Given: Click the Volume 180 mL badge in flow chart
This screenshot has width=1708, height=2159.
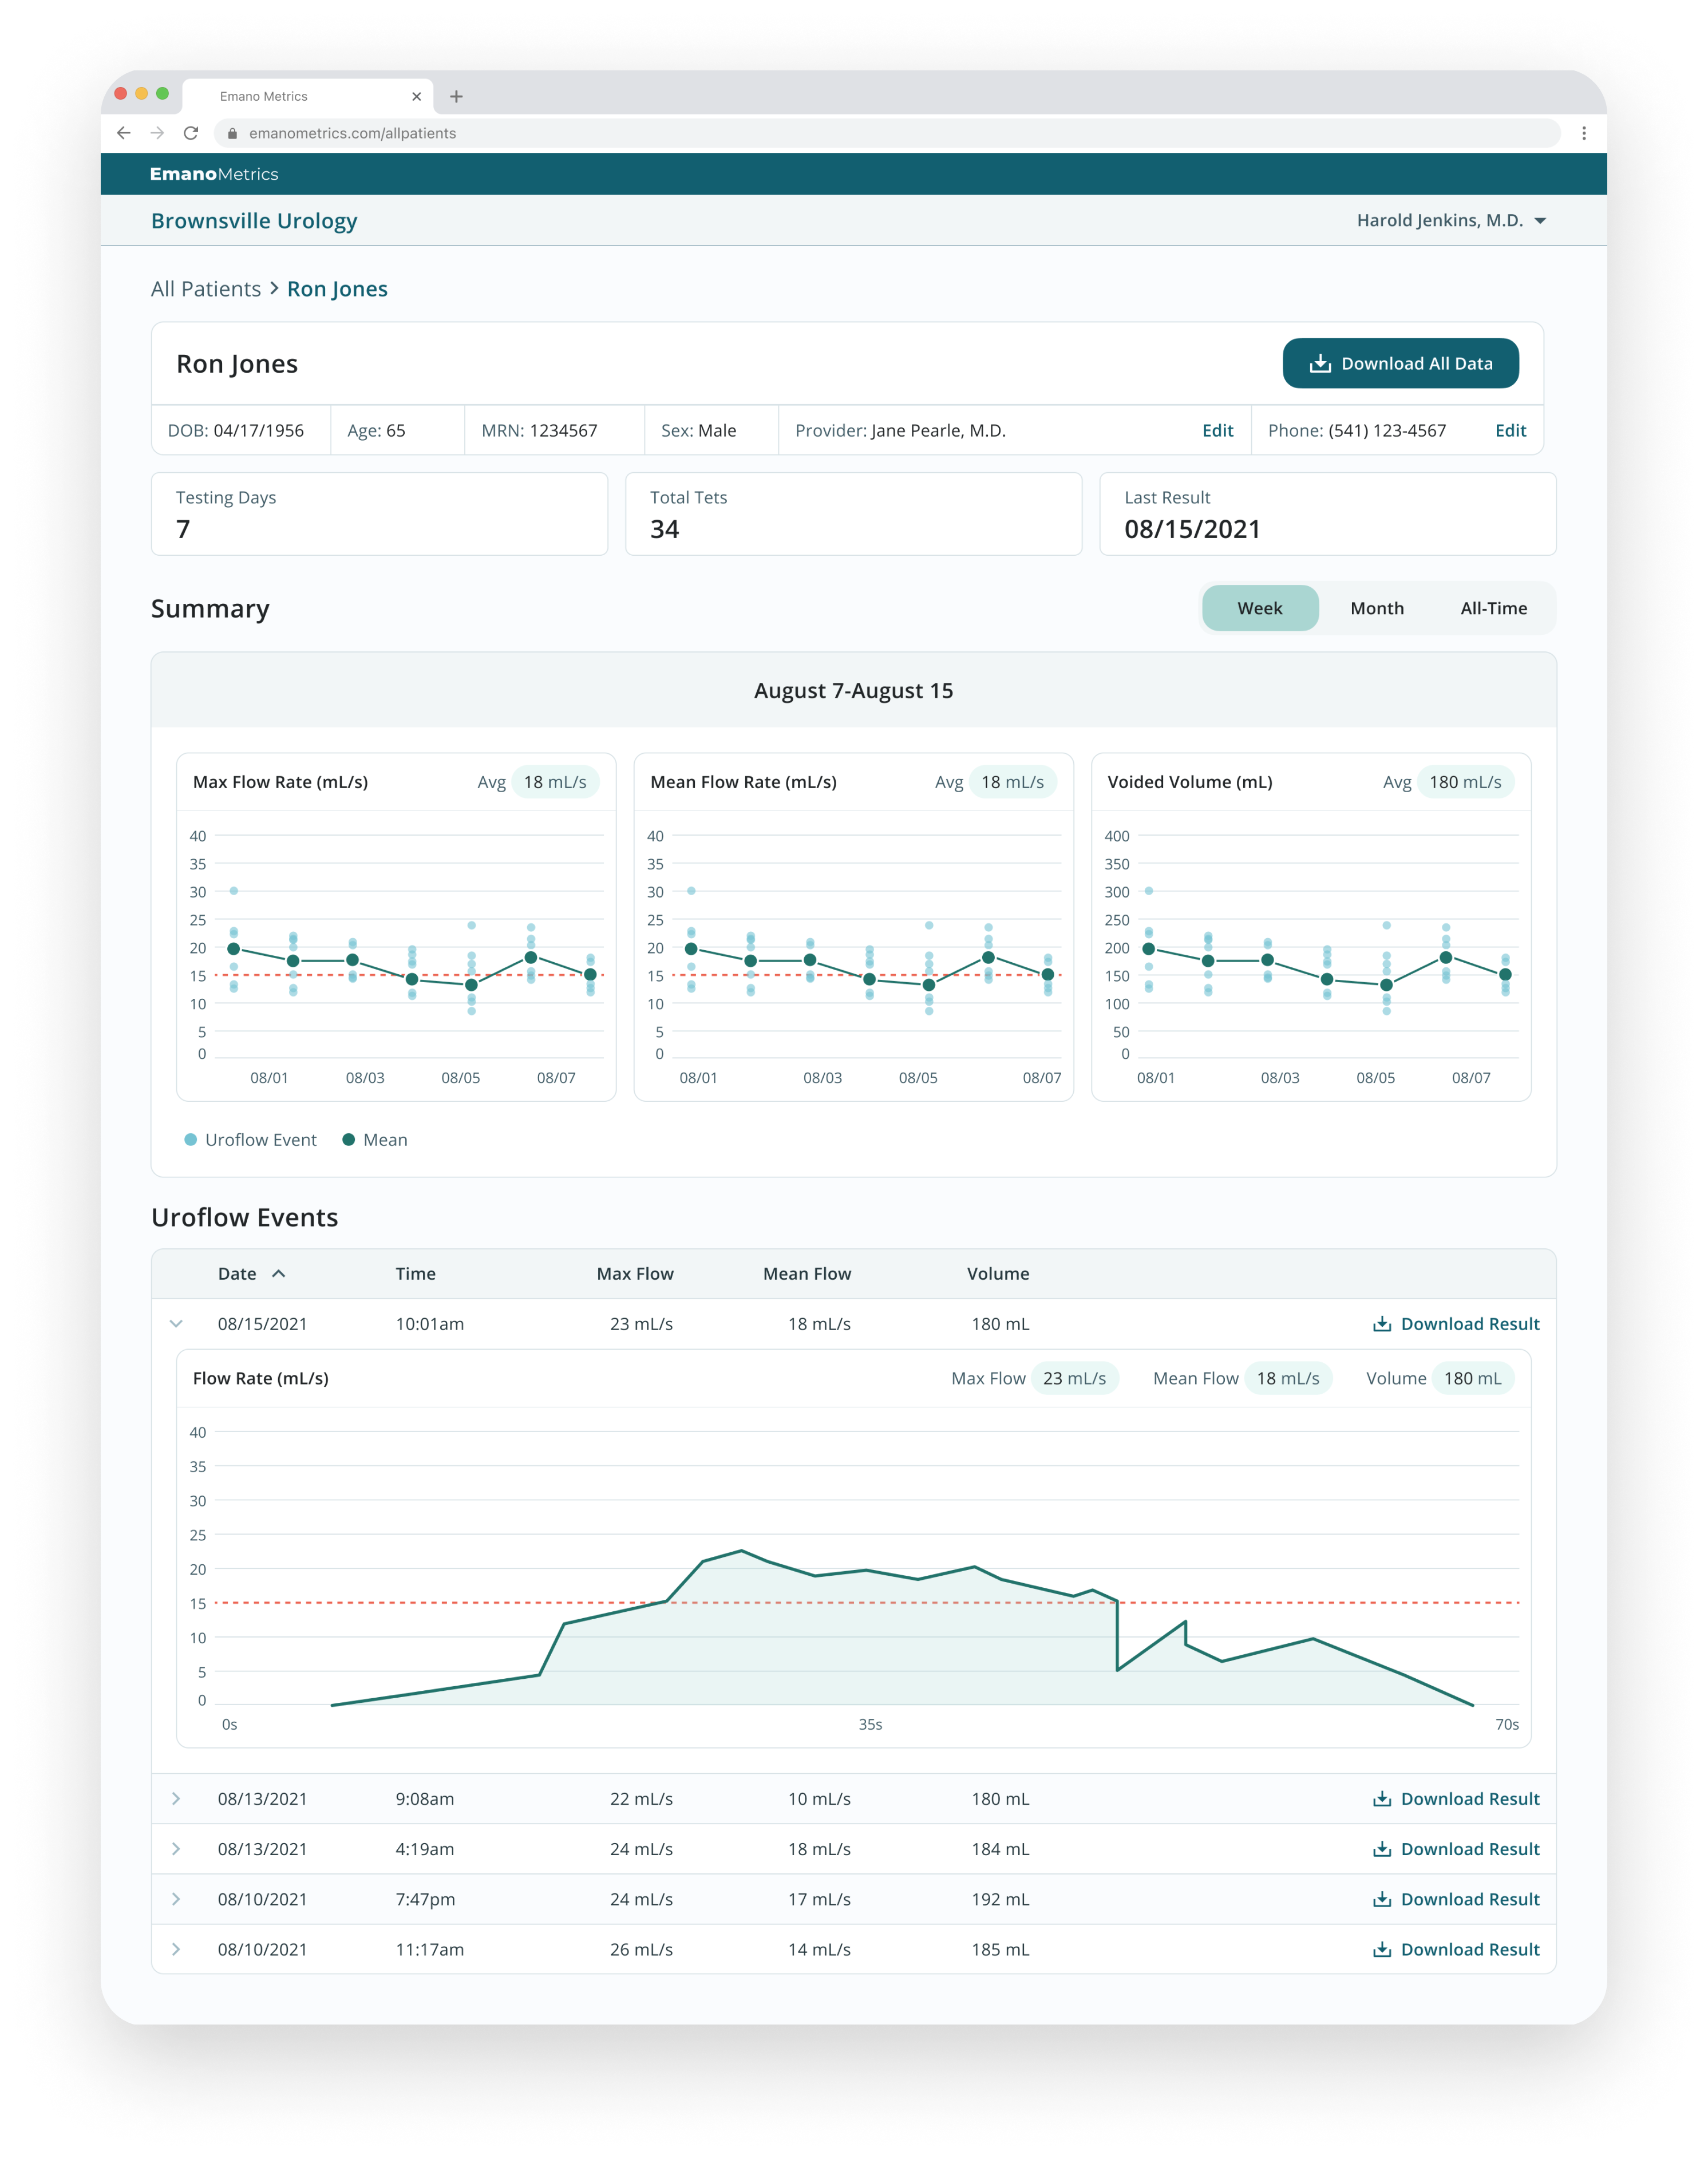Looking at the screenshot, I should click(x=1472, y=1378).
